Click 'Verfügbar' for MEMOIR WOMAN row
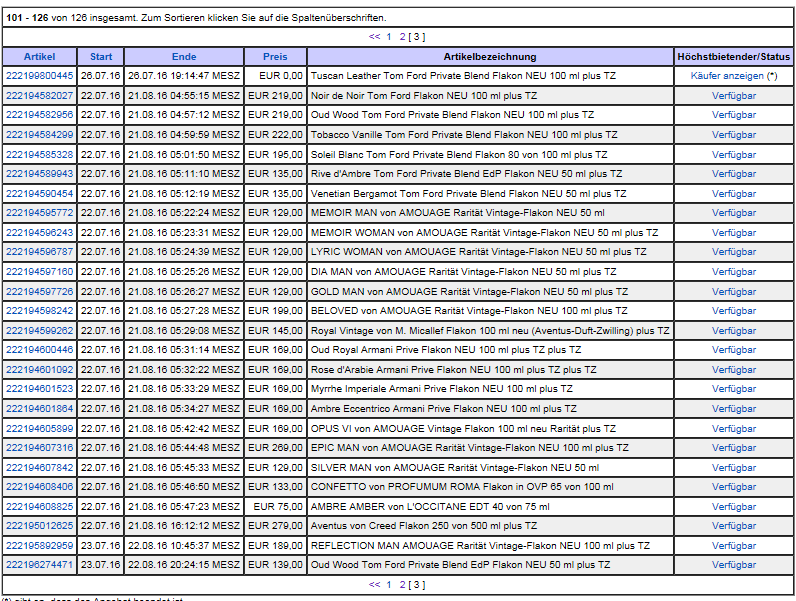796x601 pixels. 734,232
